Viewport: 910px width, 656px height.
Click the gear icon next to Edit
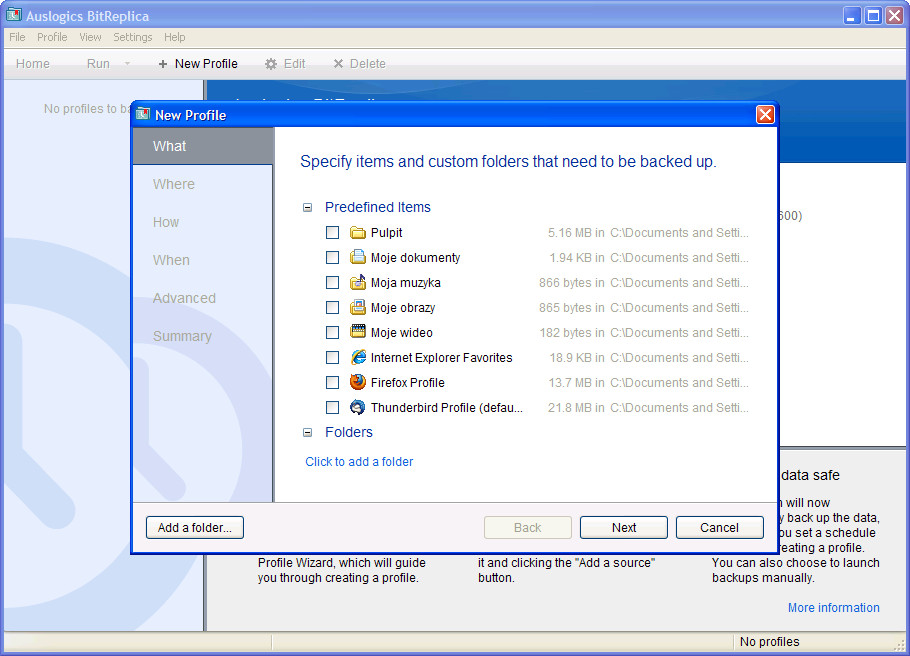tap(270, 64)
